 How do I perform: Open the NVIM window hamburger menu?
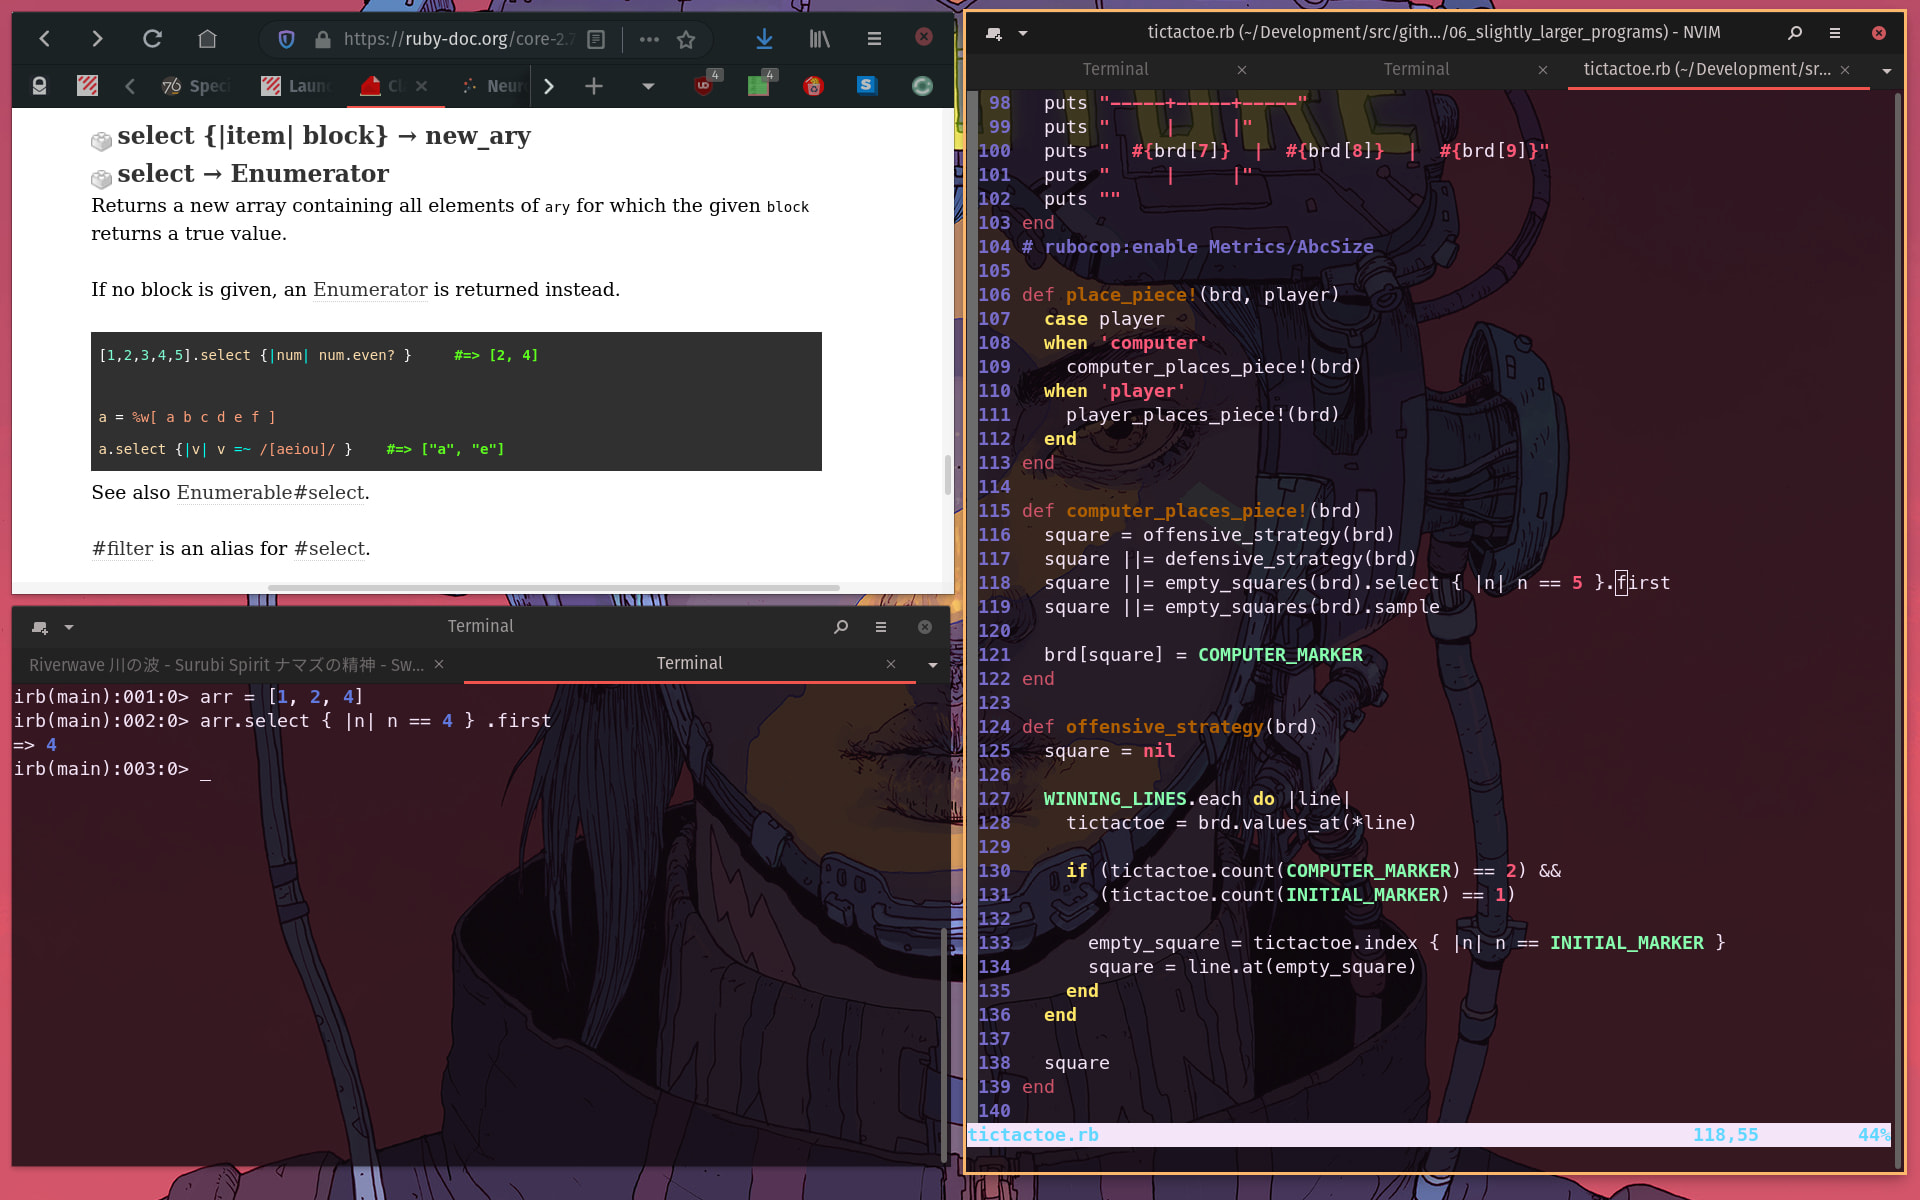tap(1835, 33)
